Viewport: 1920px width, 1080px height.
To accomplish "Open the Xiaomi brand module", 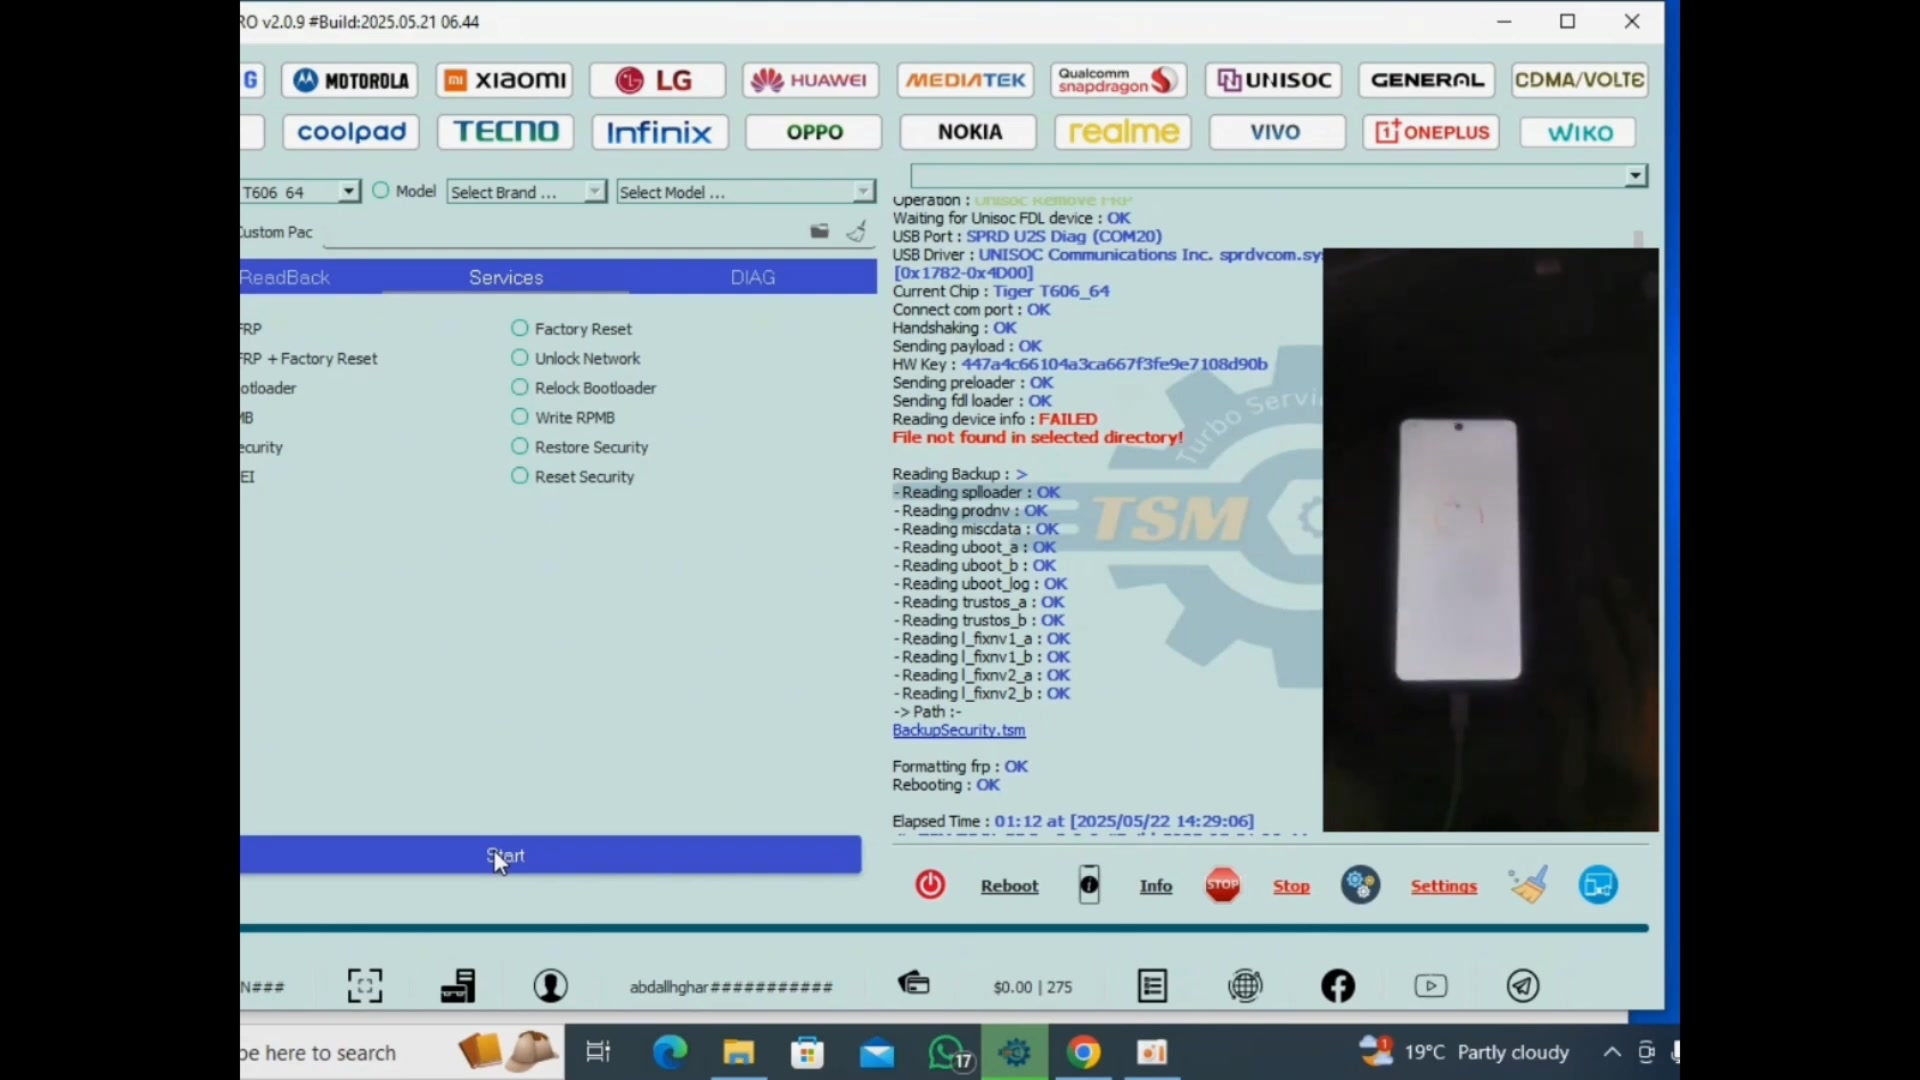I will click(504, 80).
